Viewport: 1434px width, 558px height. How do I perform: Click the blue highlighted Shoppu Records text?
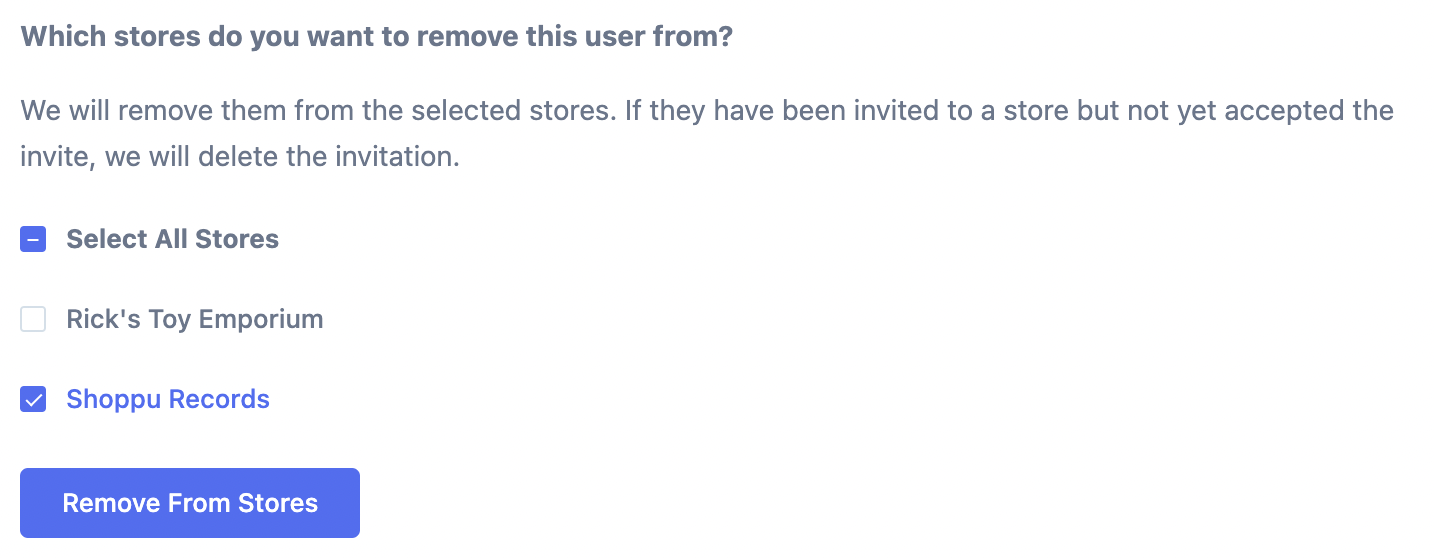pos(168,399)
